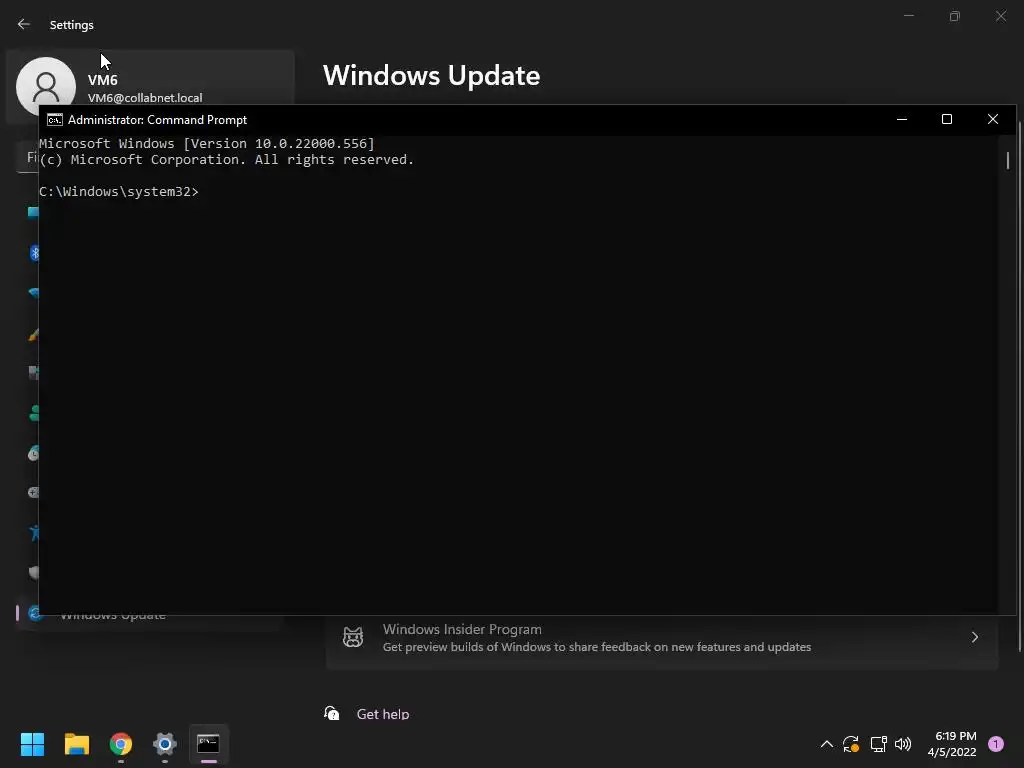Click the Settings window title text

point(72,25)
